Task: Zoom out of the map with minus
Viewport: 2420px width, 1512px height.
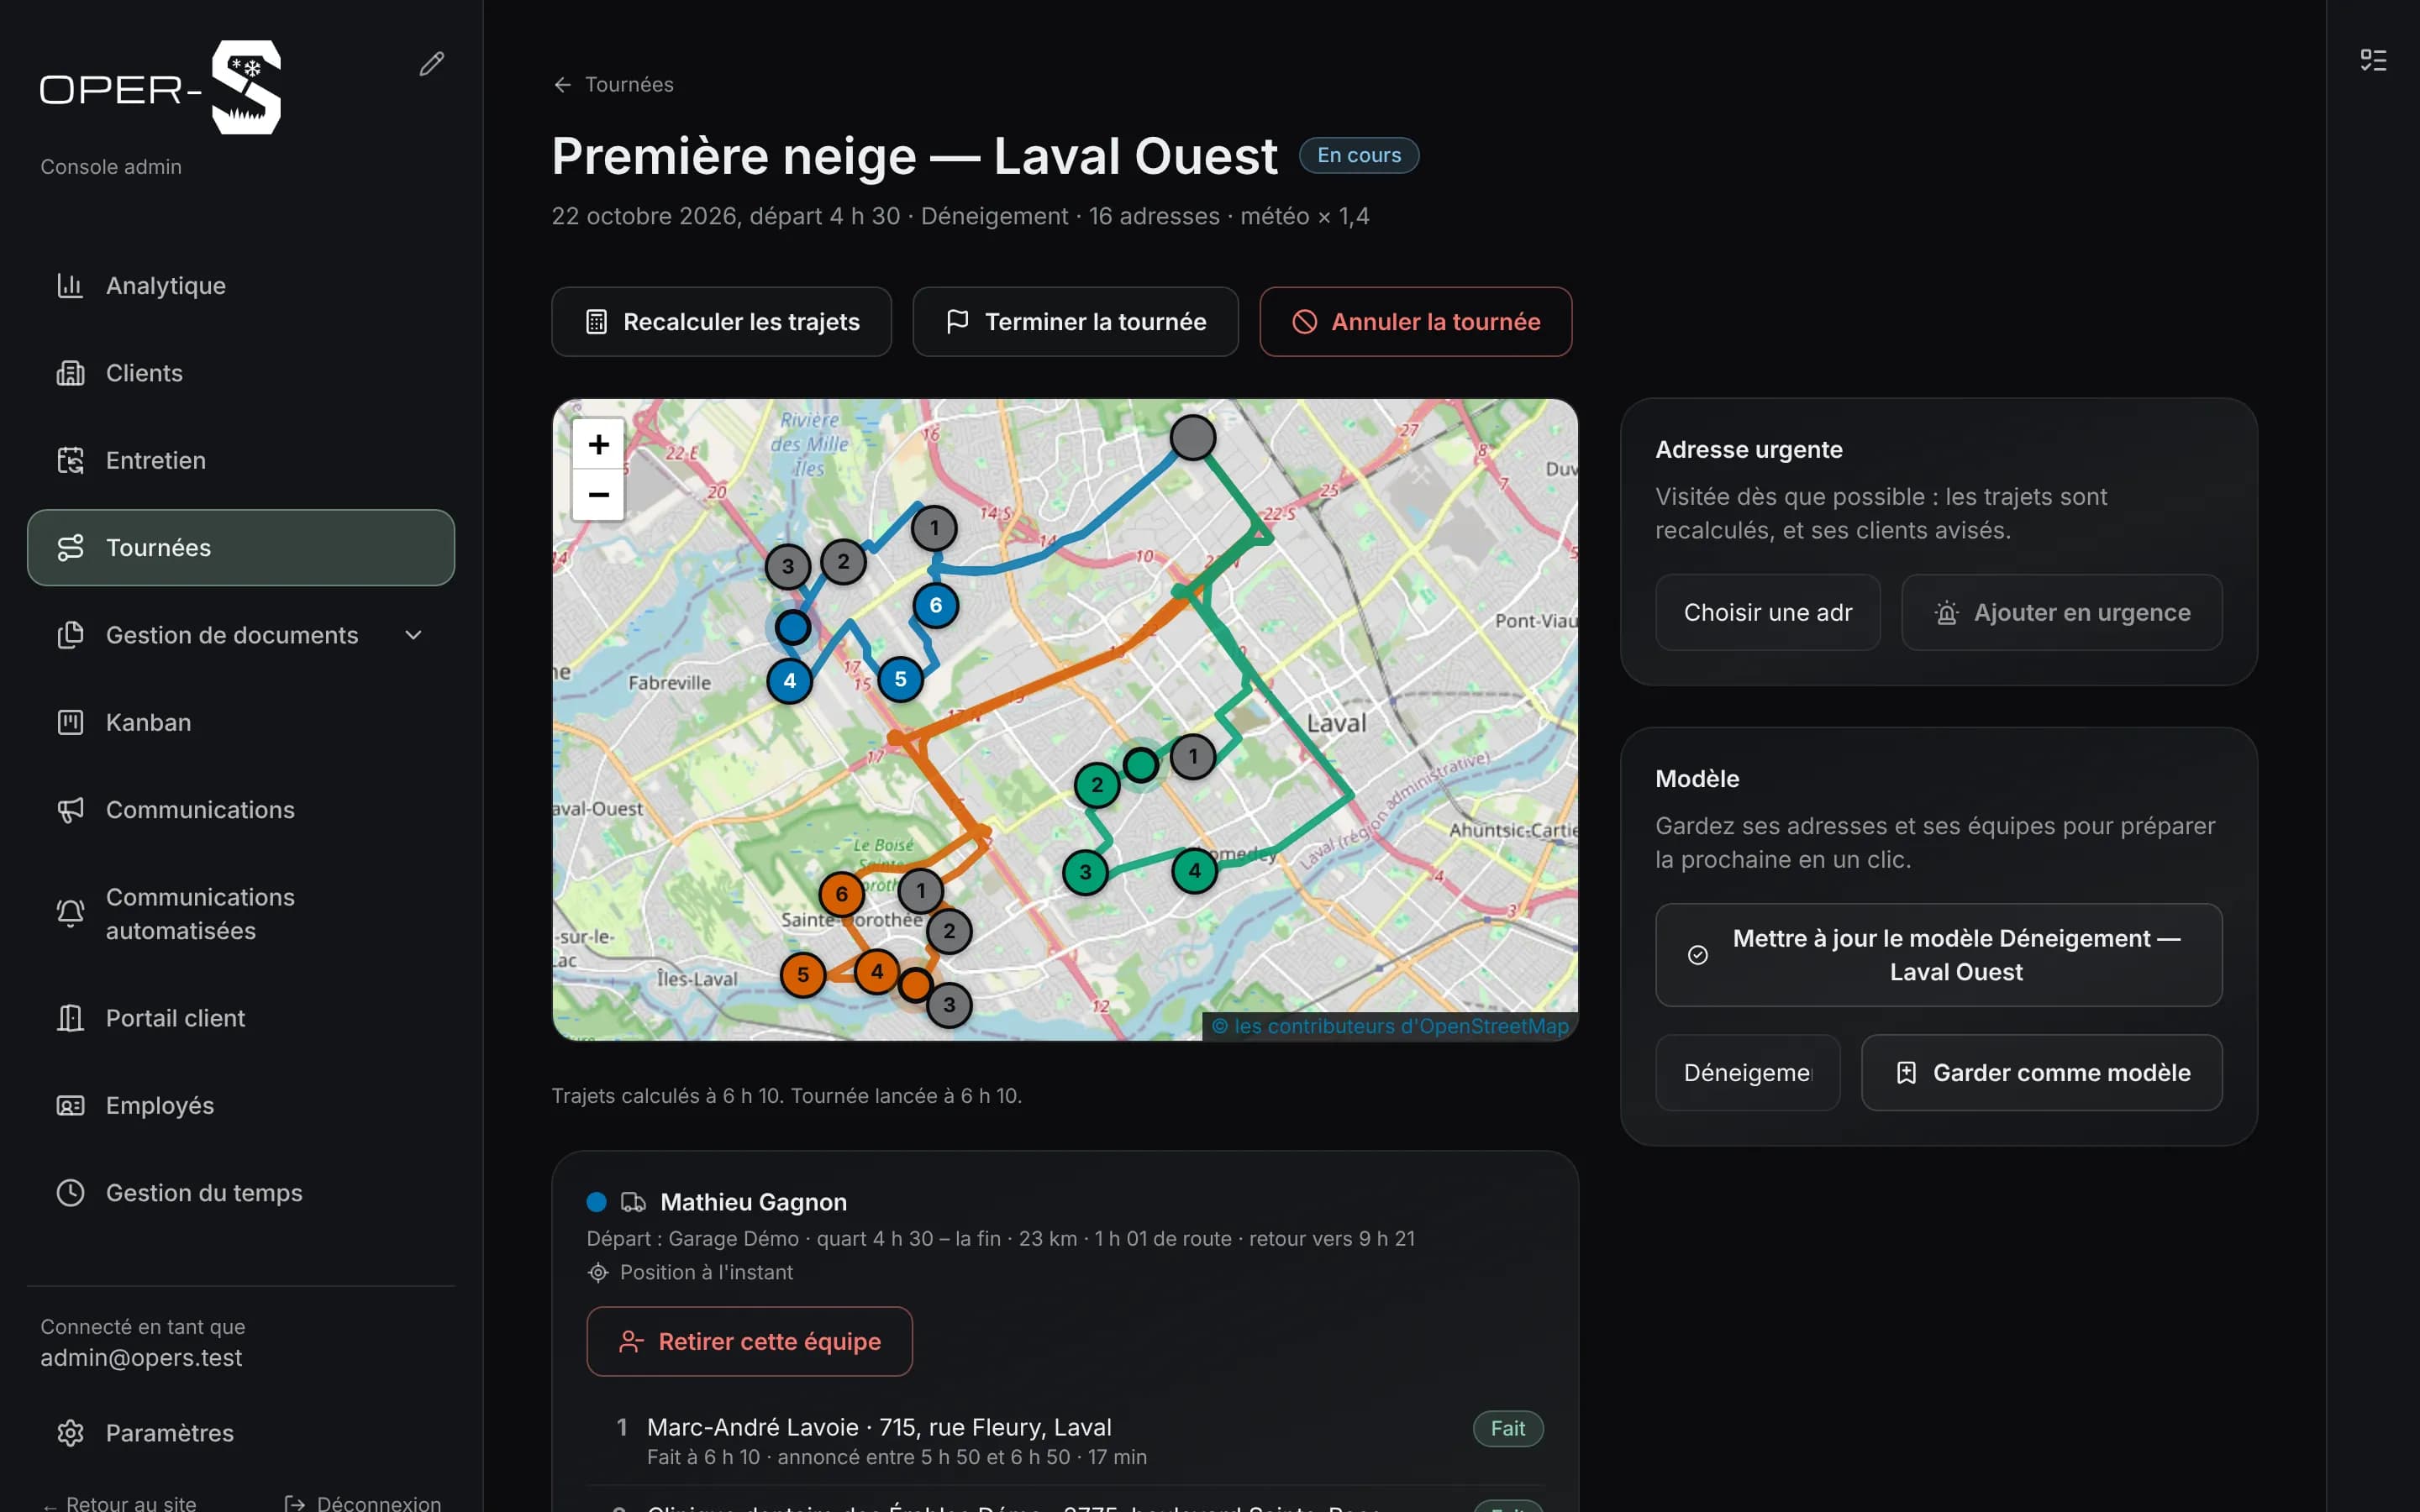Action: (598, 495)
